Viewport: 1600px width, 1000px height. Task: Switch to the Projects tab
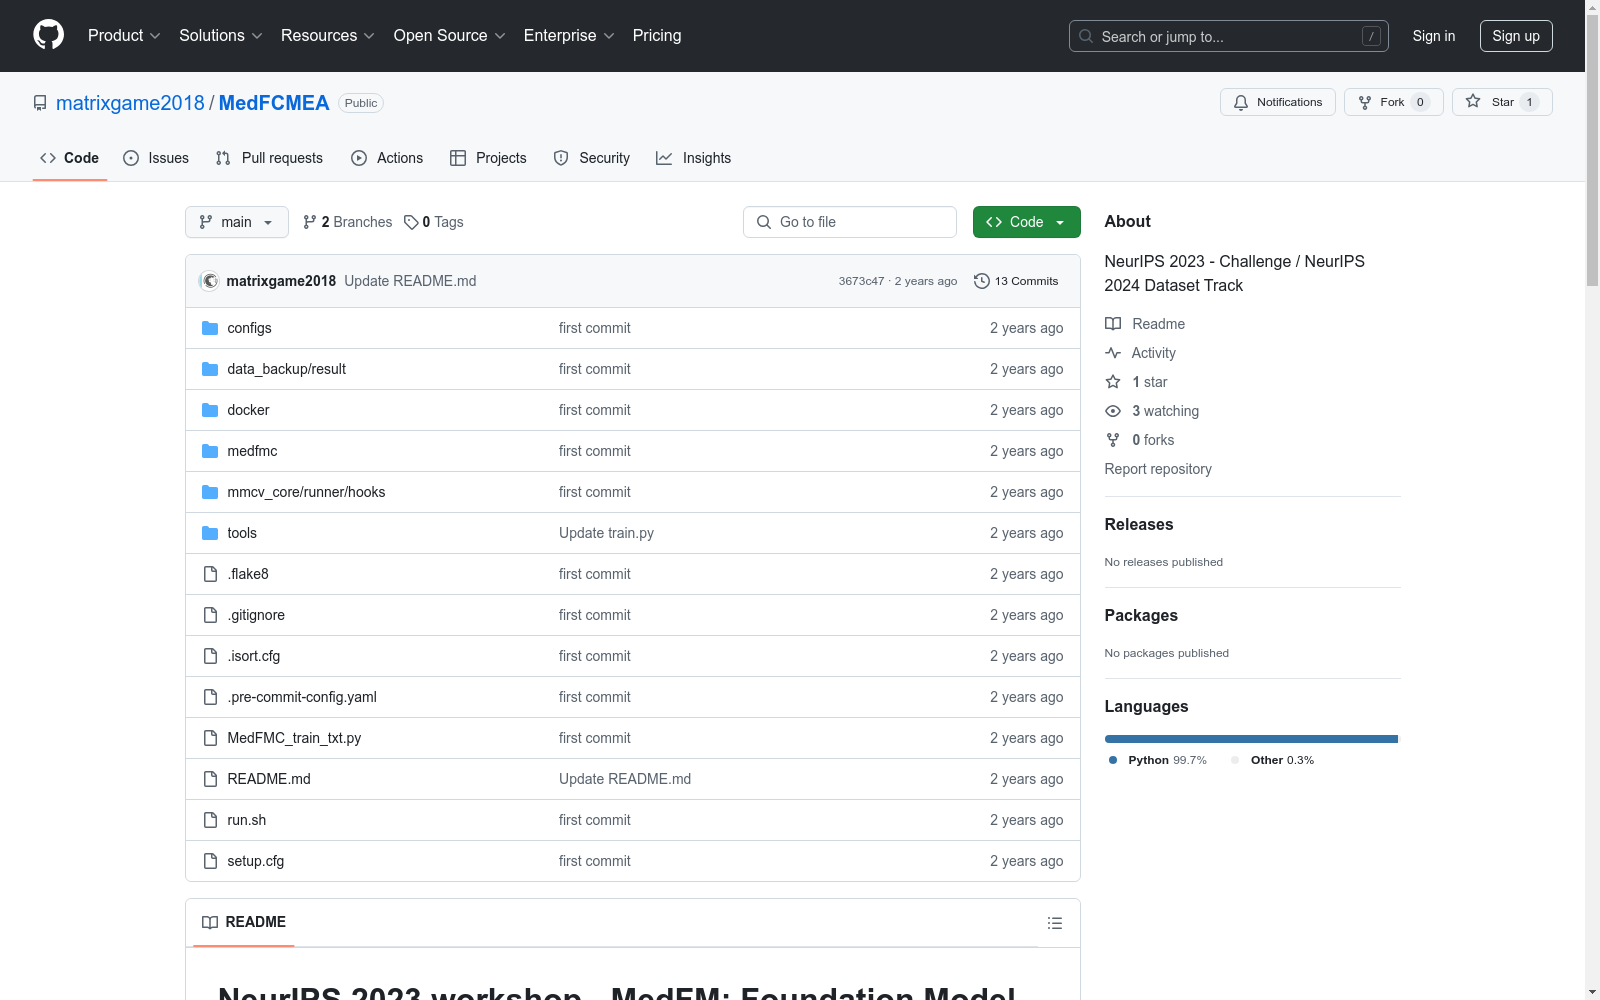coord(488,158)
